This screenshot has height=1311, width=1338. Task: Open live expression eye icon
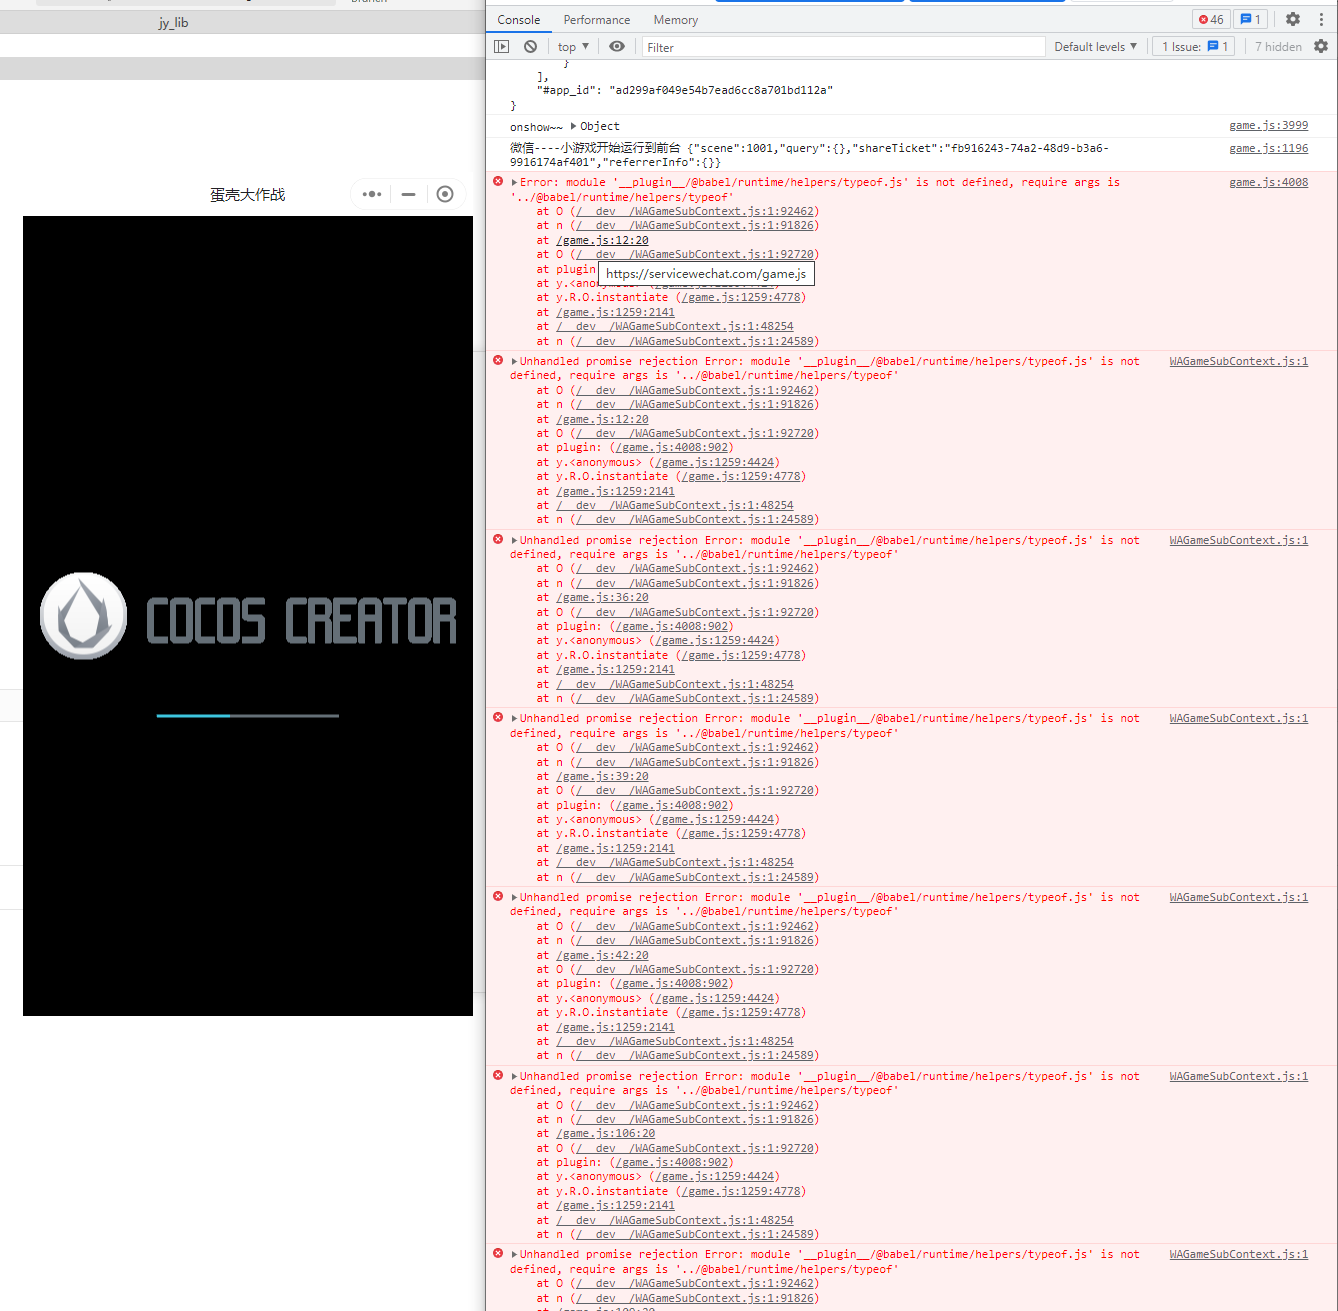[x=617, y=47]
